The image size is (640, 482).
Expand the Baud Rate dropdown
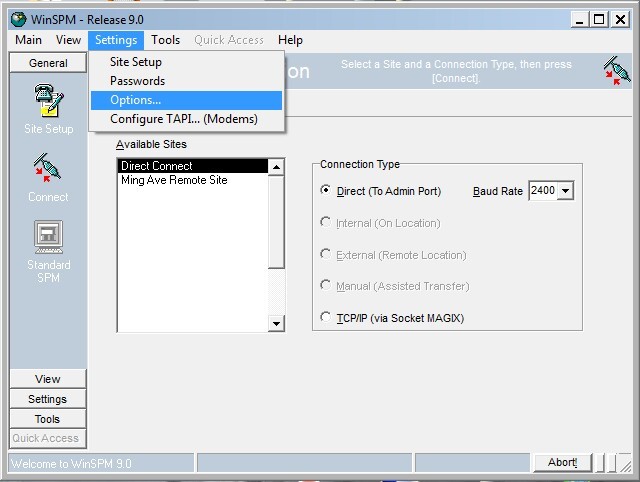(565, 191)
